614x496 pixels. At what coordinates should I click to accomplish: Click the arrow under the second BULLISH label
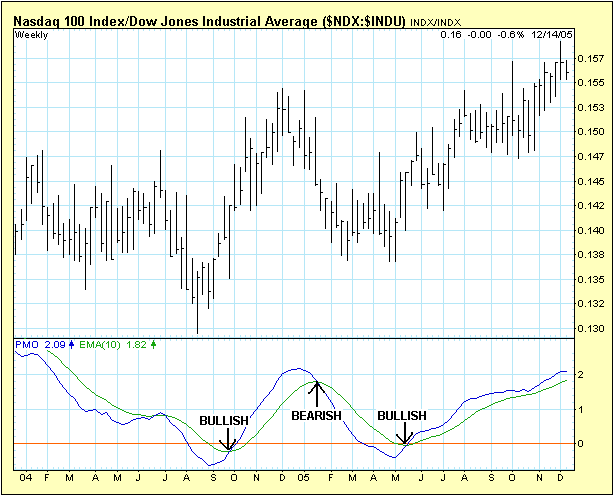pyautogui.click(x=403, y=434)
